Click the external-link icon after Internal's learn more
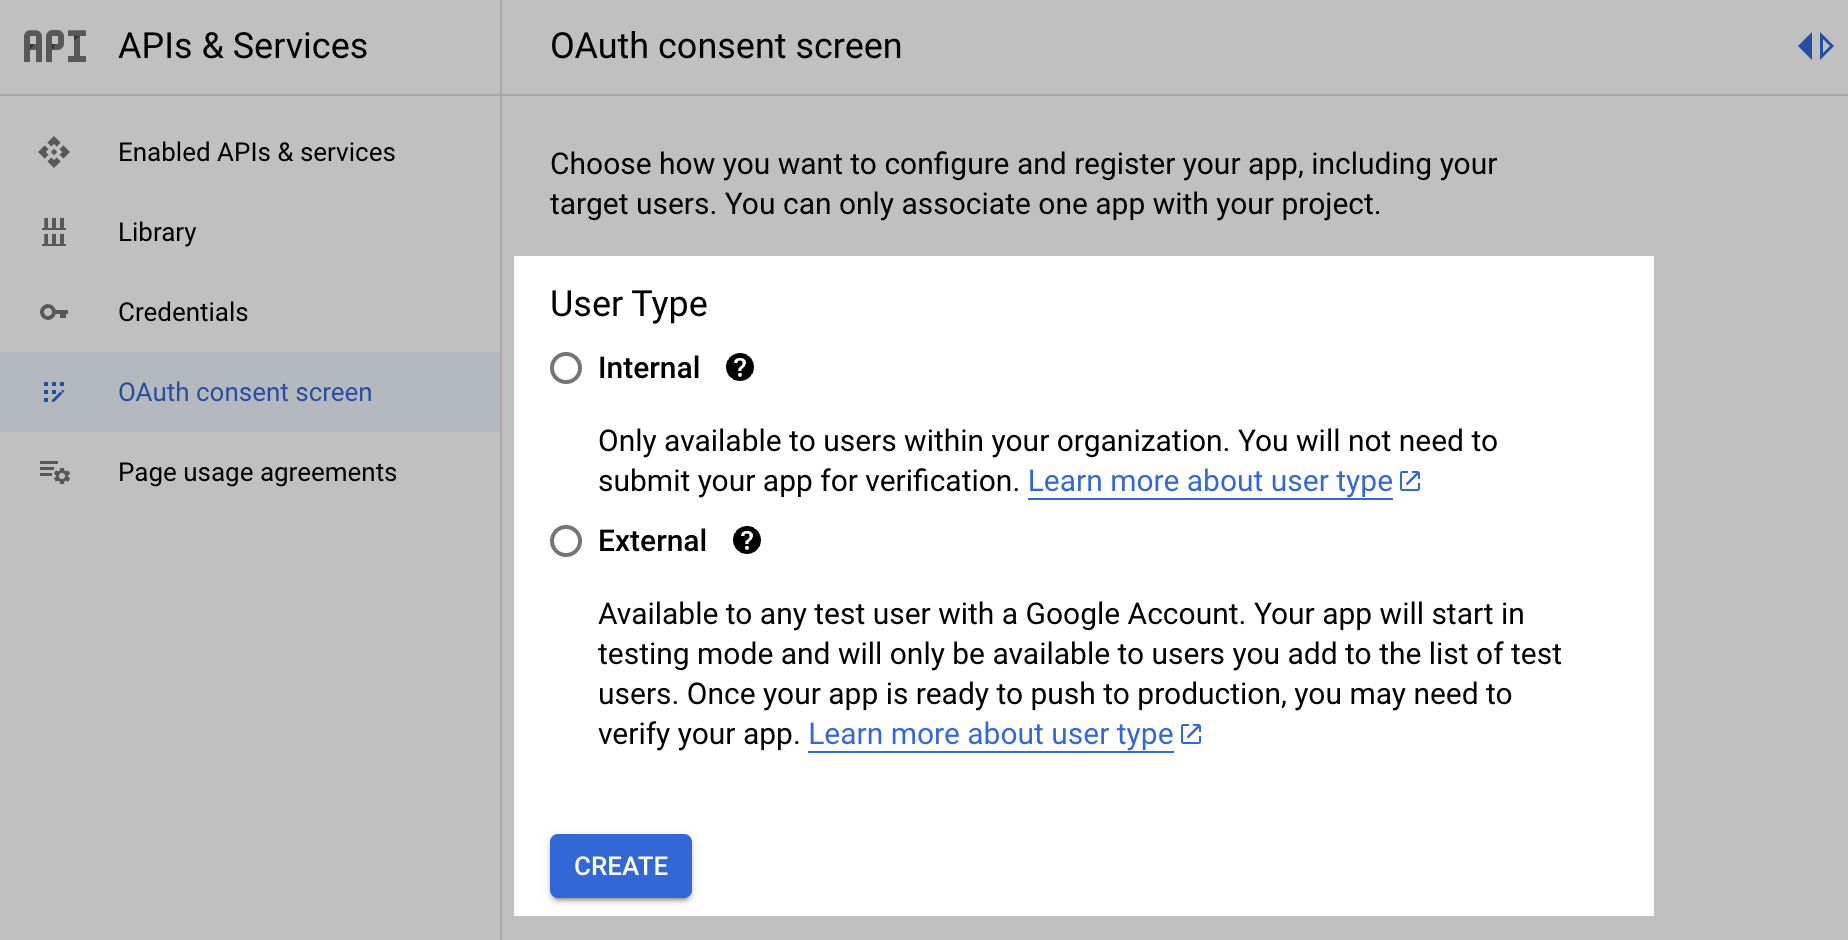This screenshot has width=1848, height=940. pyautogui.click(x=1411, y=481)
